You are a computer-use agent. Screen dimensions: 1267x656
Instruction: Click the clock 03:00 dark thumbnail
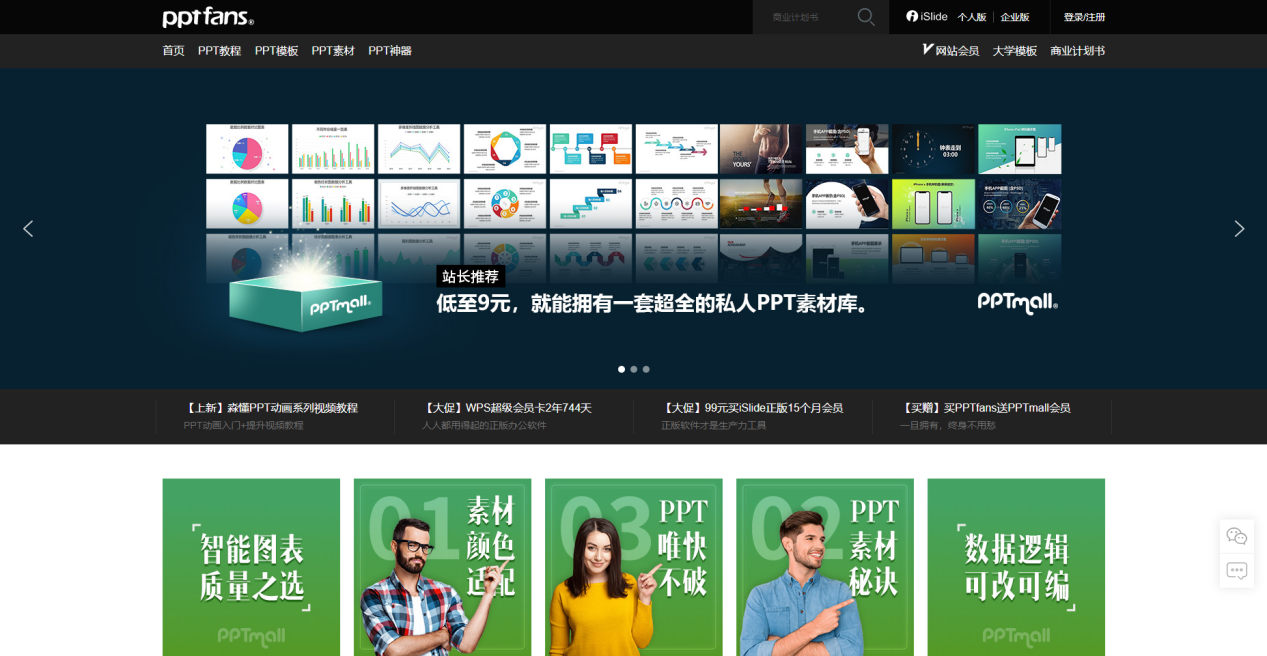933,149
